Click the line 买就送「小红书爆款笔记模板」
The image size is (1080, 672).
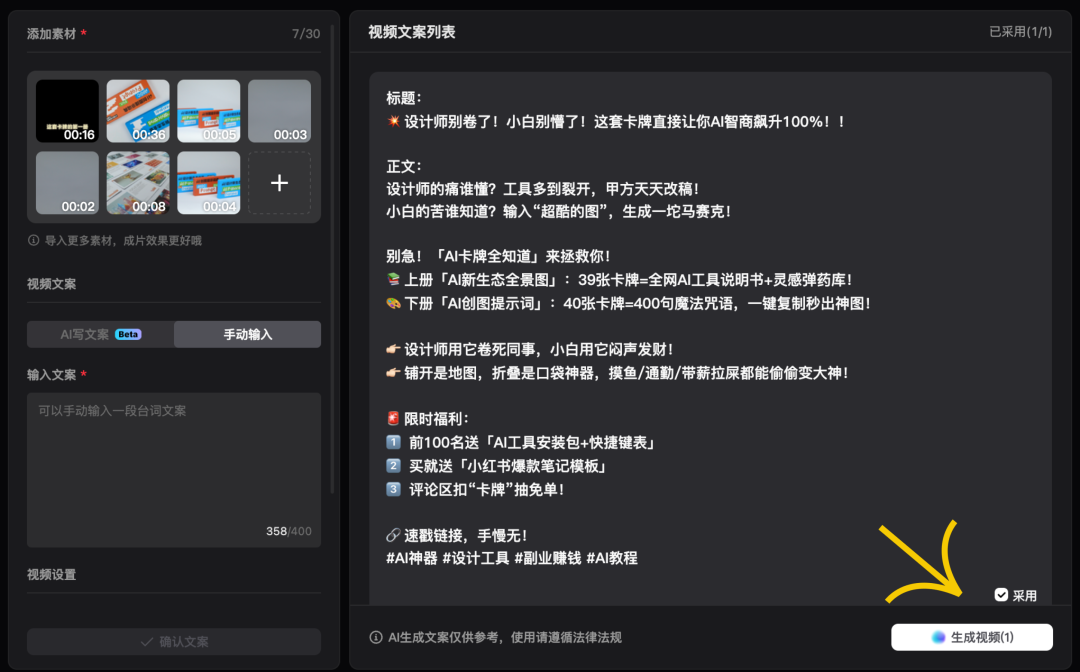click(x=497, y=466)
